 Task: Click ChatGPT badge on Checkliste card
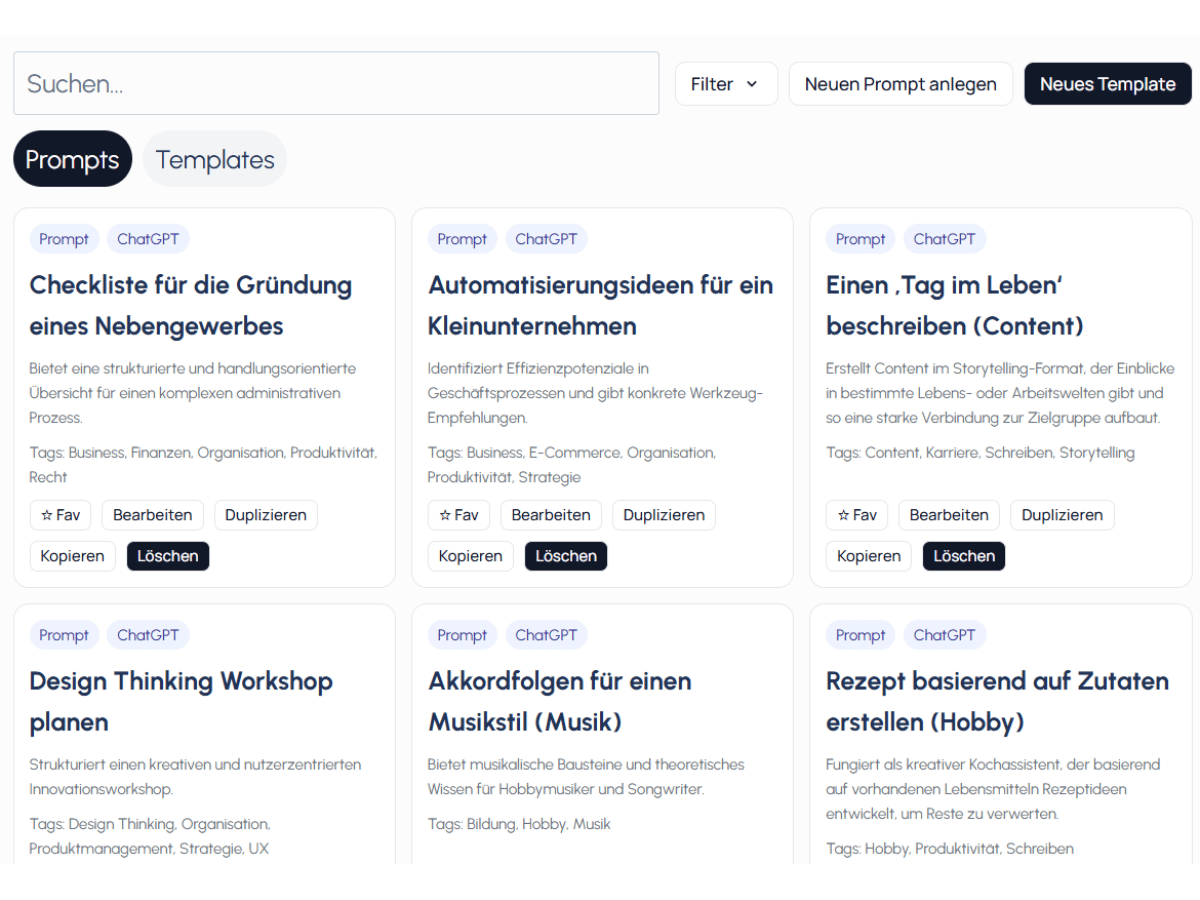pyautogui.click(x=148, y=239)
